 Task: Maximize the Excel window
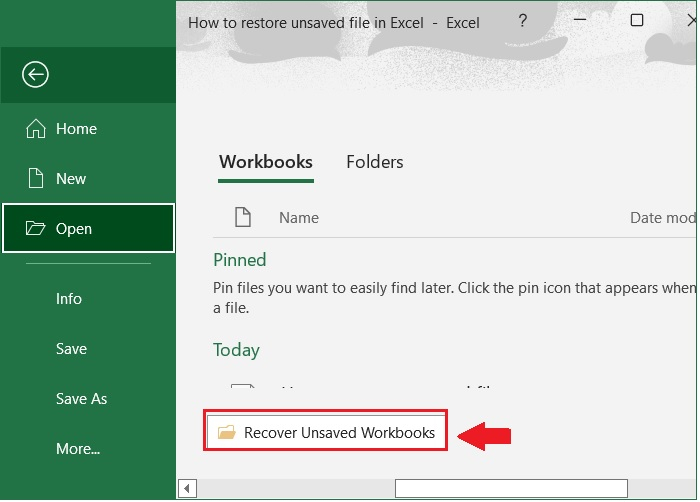[x=637, y=20]
